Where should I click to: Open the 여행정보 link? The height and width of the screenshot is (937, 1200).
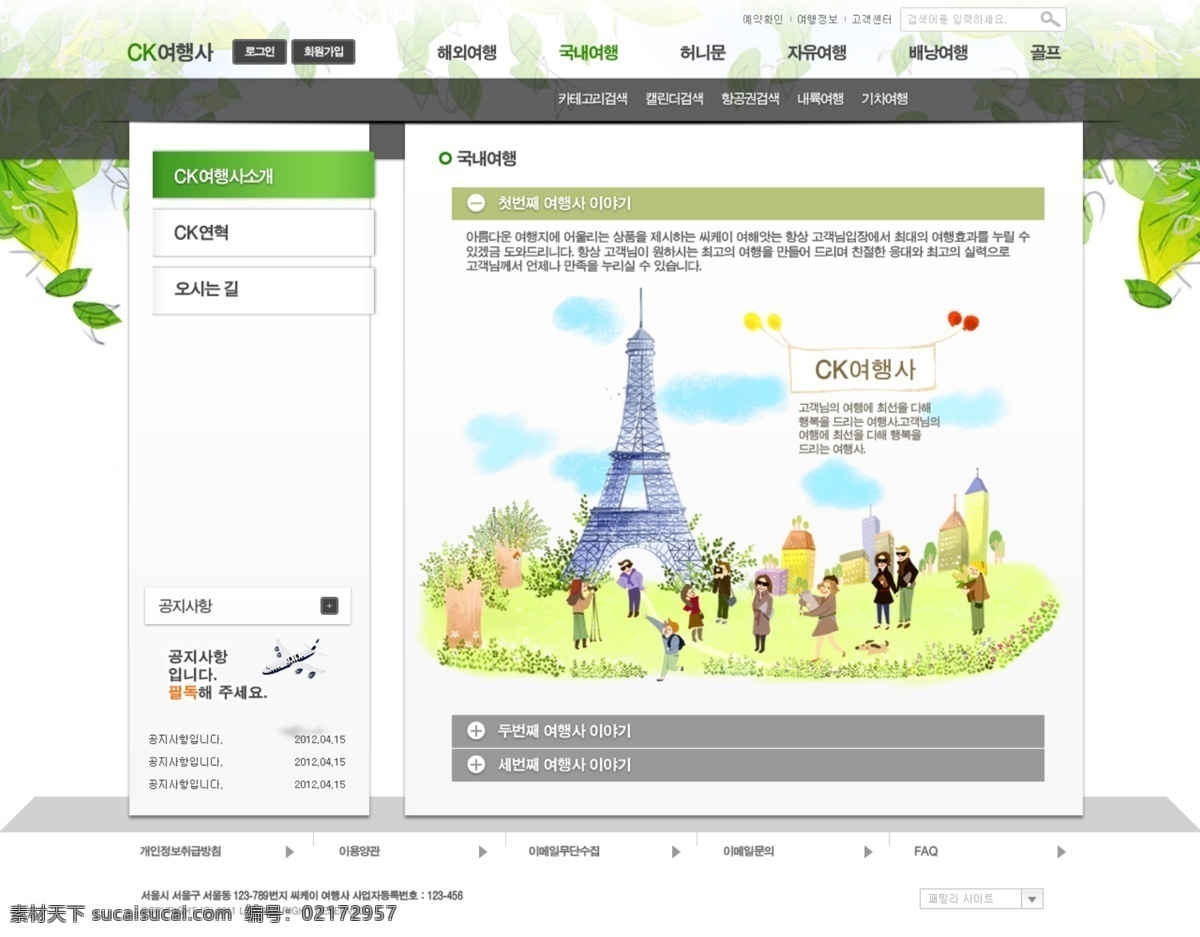point(817,19)
